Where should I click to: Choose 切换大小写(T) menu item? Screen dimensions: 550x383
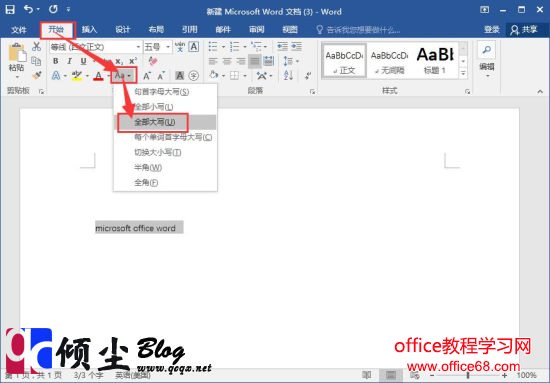pyautogui.click(x=165, y=152)
